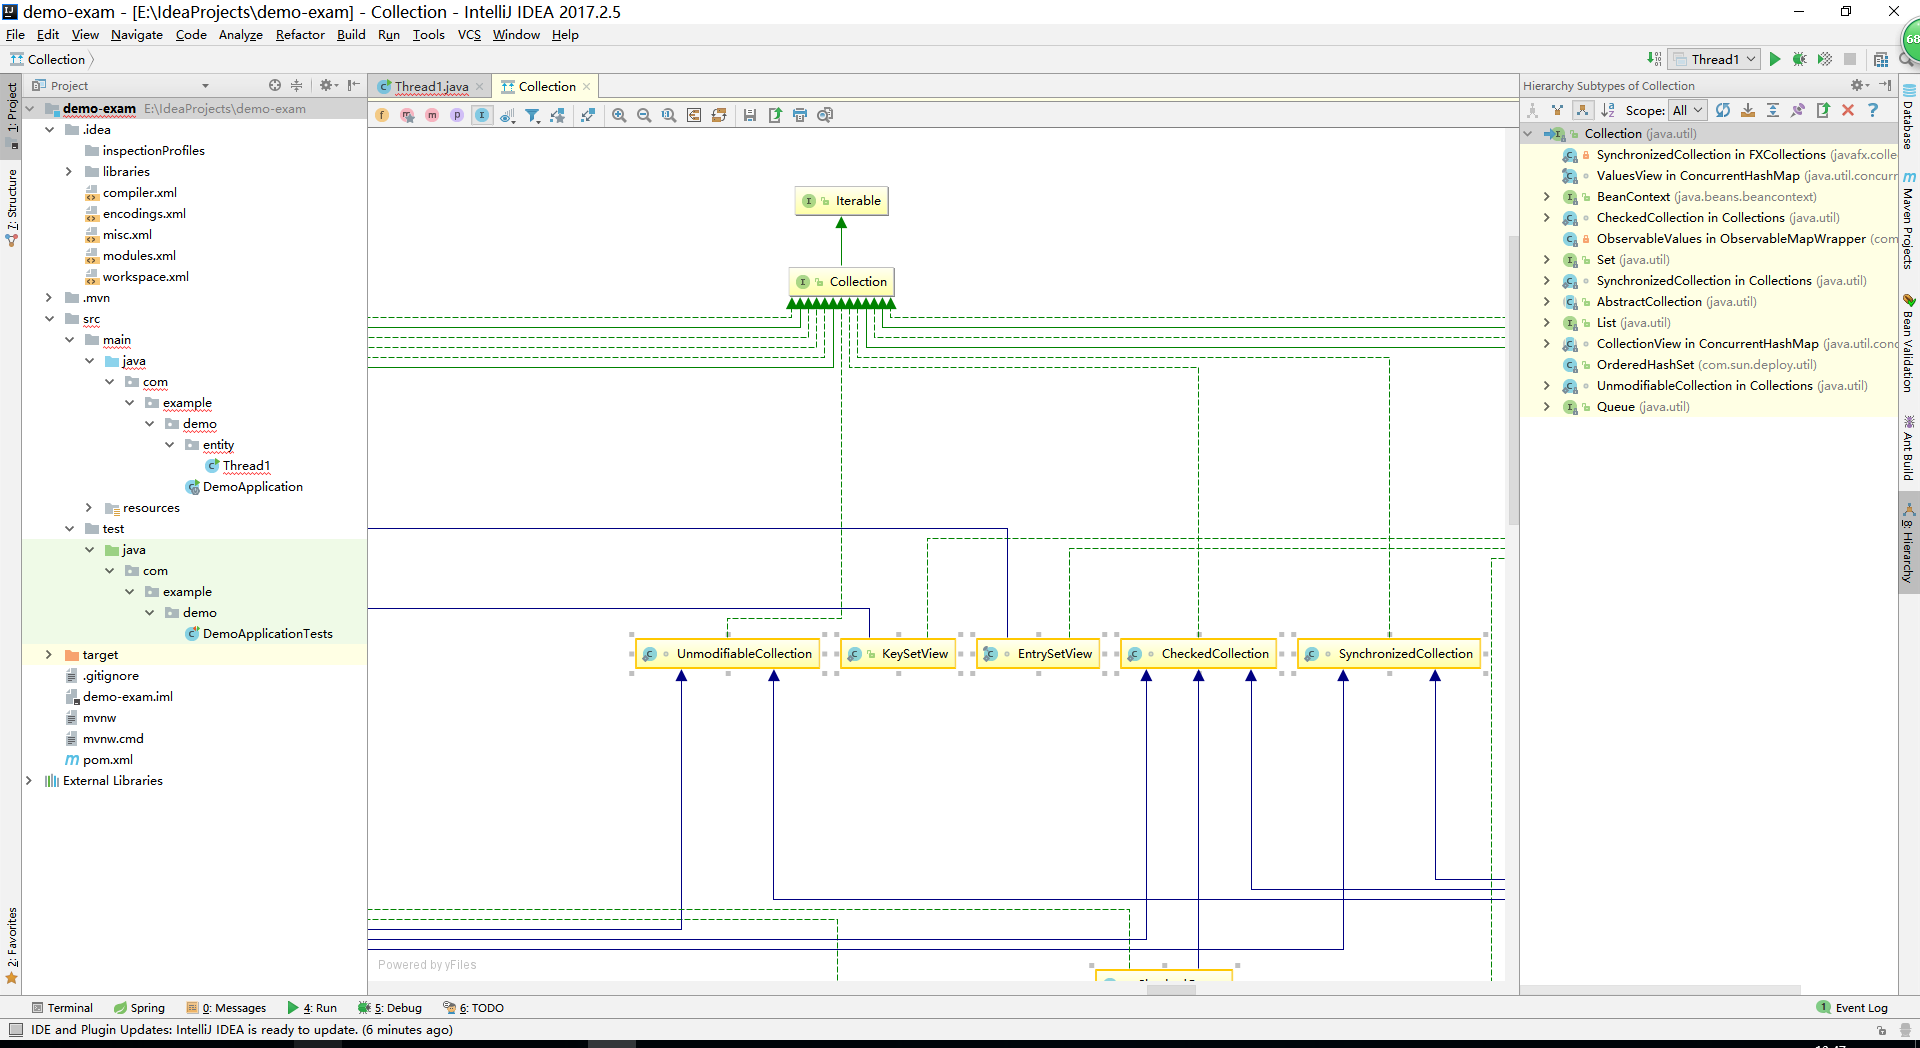Toggle Inner Classes display in diagram toolbar
This screenshot has height=1048, width=1920.
482,115
